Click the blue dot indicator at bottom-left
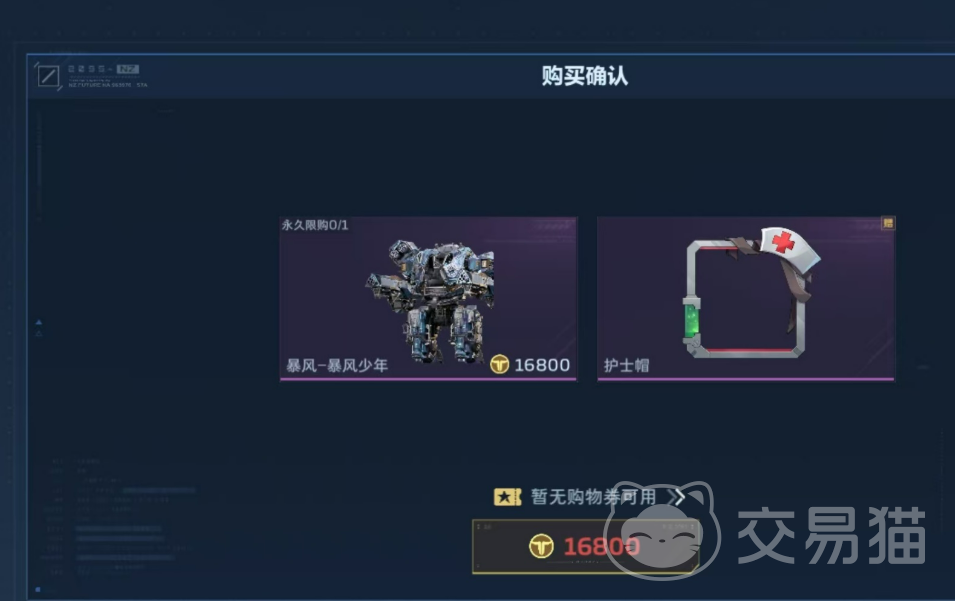Image resolution: width=955 pixels, height=601 pixels. point(38,589)
